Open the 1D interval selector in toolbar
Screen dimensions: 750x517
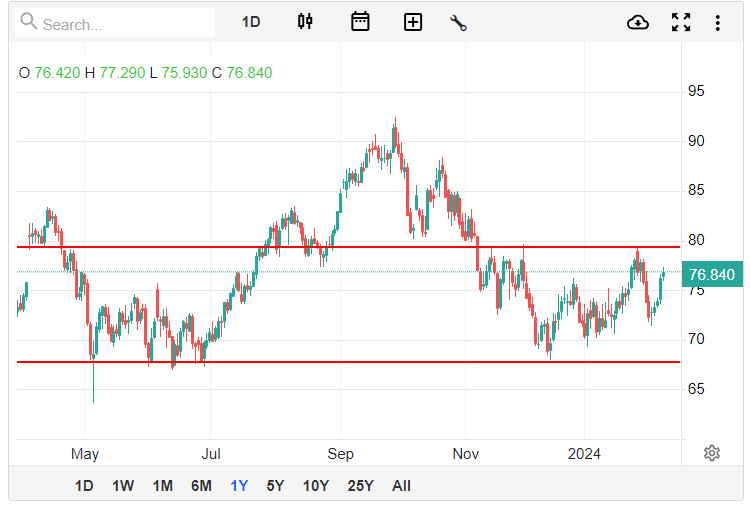251,22
